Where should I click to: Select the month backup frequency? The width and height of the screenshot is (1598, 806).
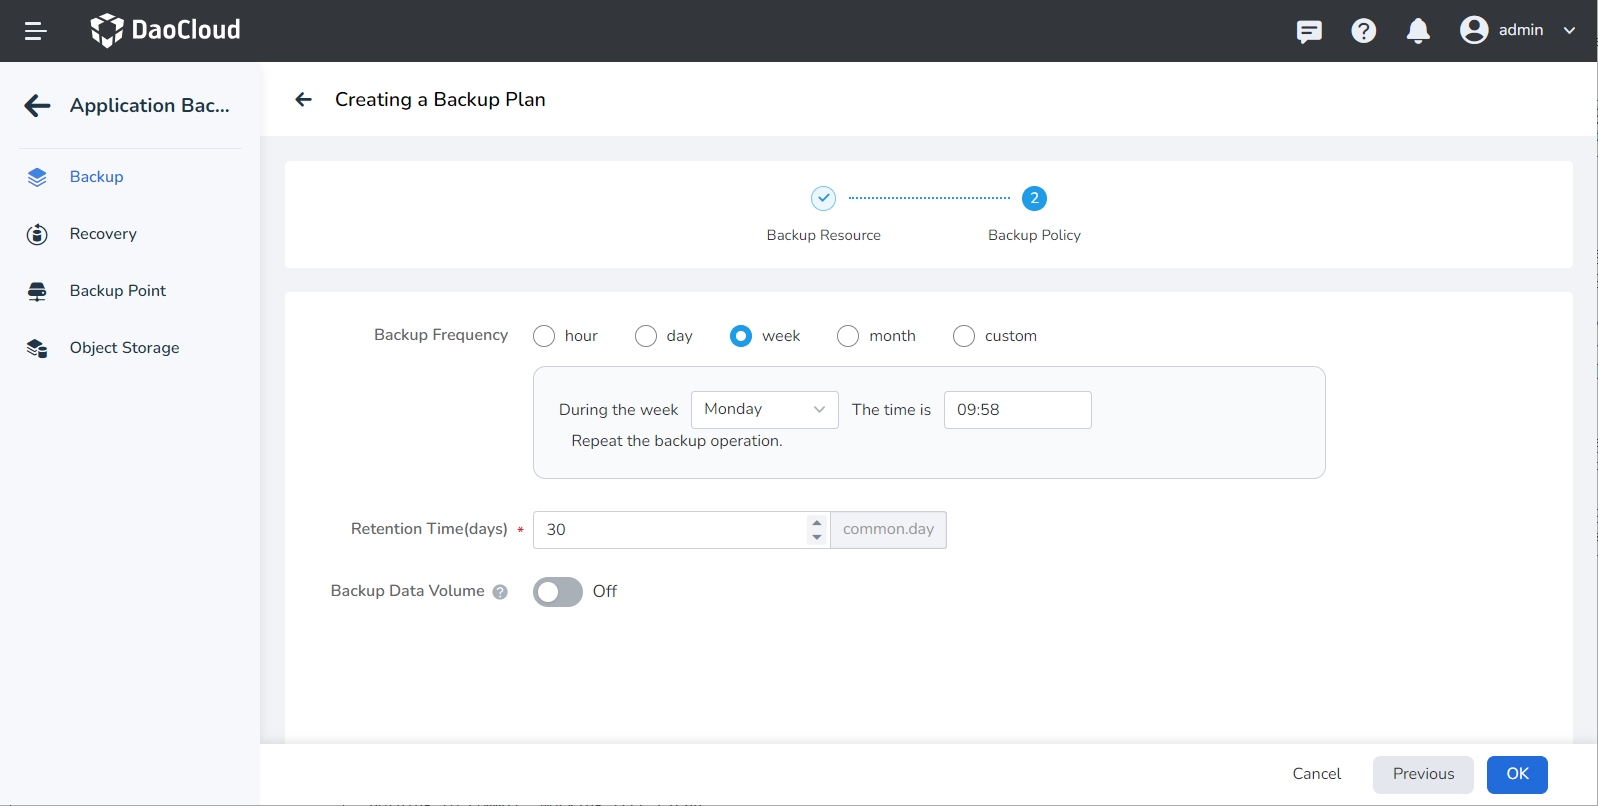pos(848,336)
